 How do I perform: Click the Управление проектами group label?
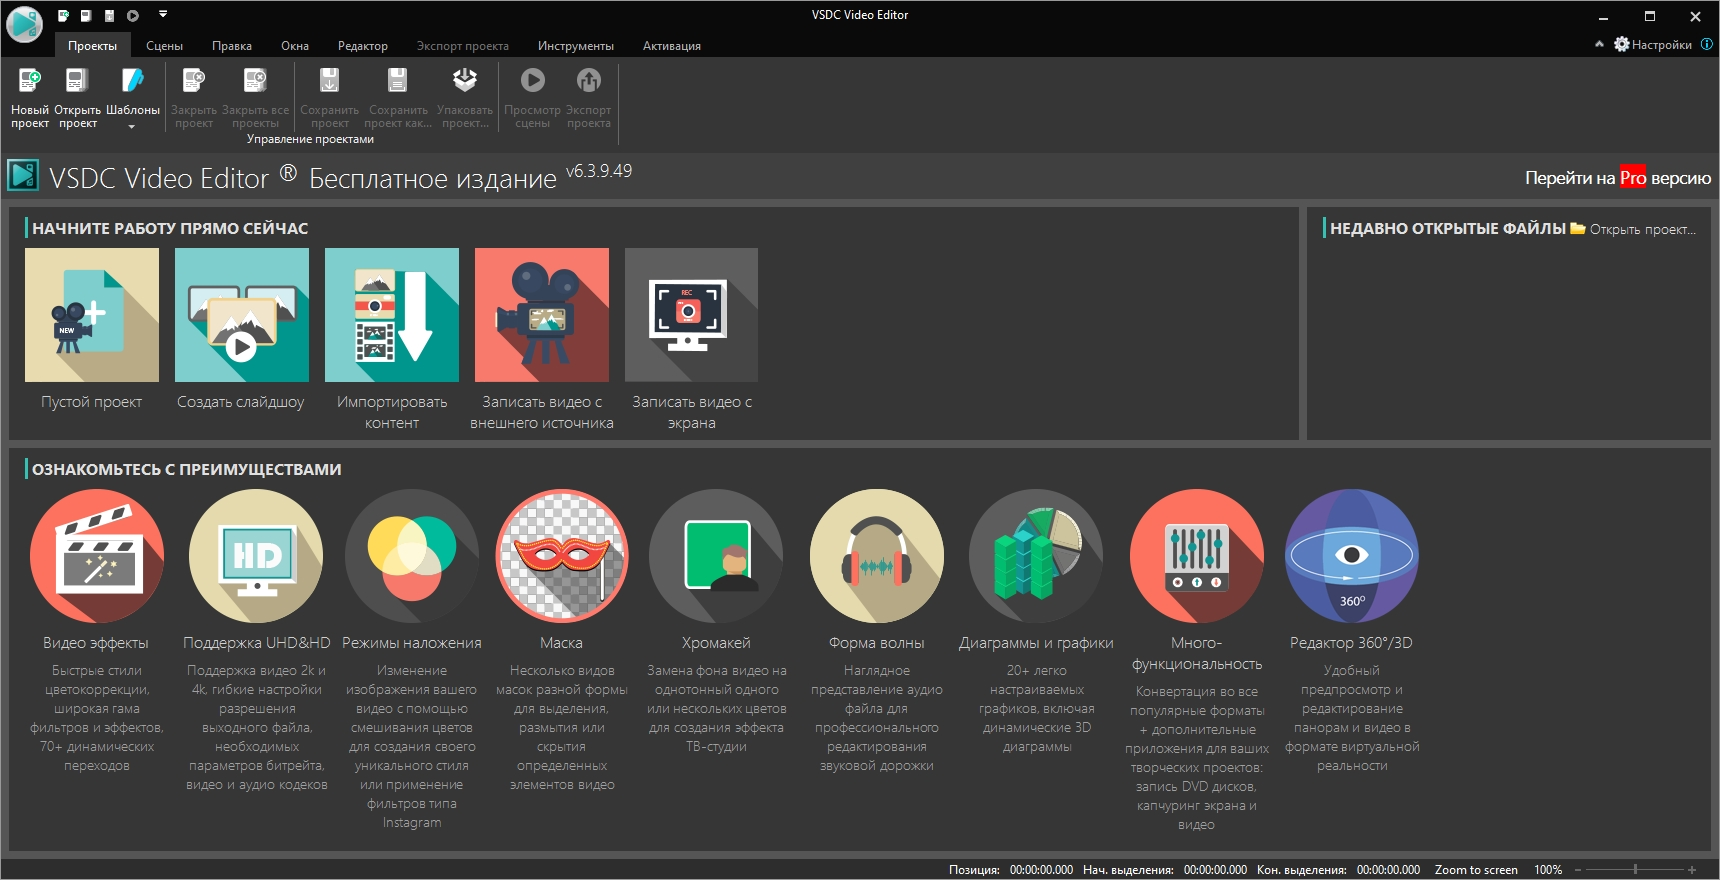310,139
